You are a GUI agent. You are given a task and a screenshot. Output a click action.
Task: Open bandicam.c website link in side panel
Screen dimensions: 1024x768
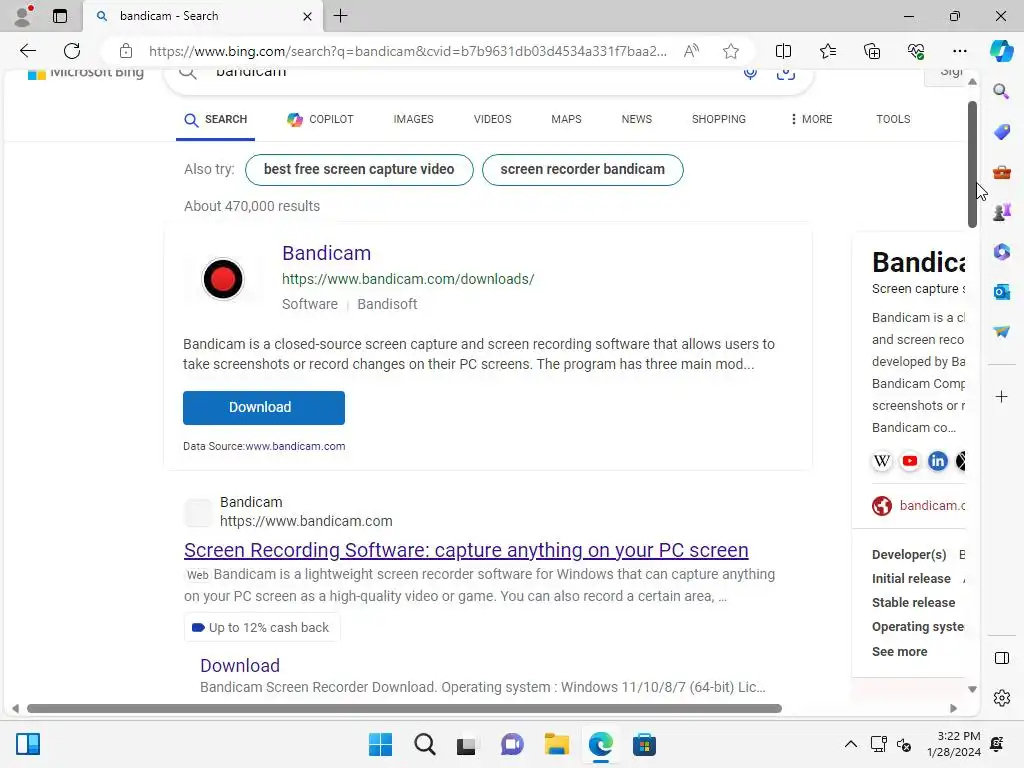932,505
